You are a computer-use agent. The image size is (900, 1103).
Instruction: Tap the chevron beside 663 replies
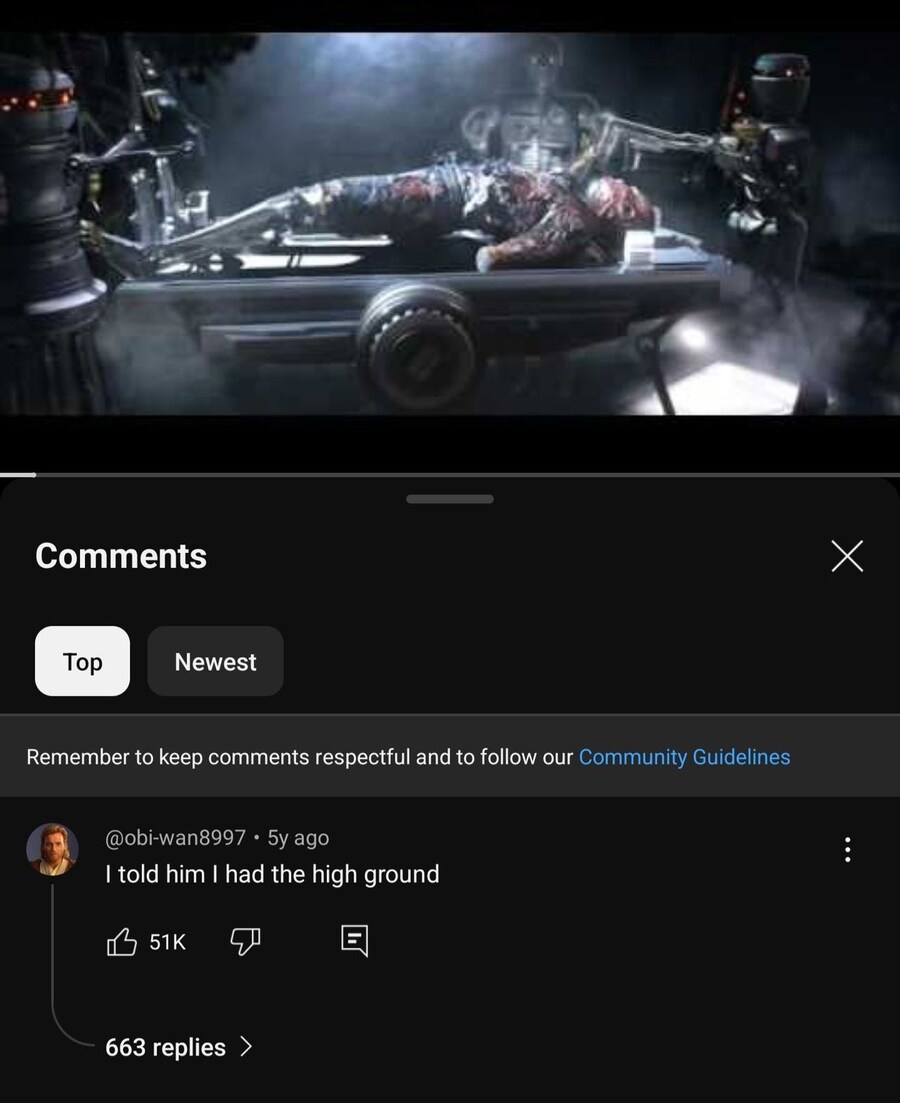(246, 1047)
